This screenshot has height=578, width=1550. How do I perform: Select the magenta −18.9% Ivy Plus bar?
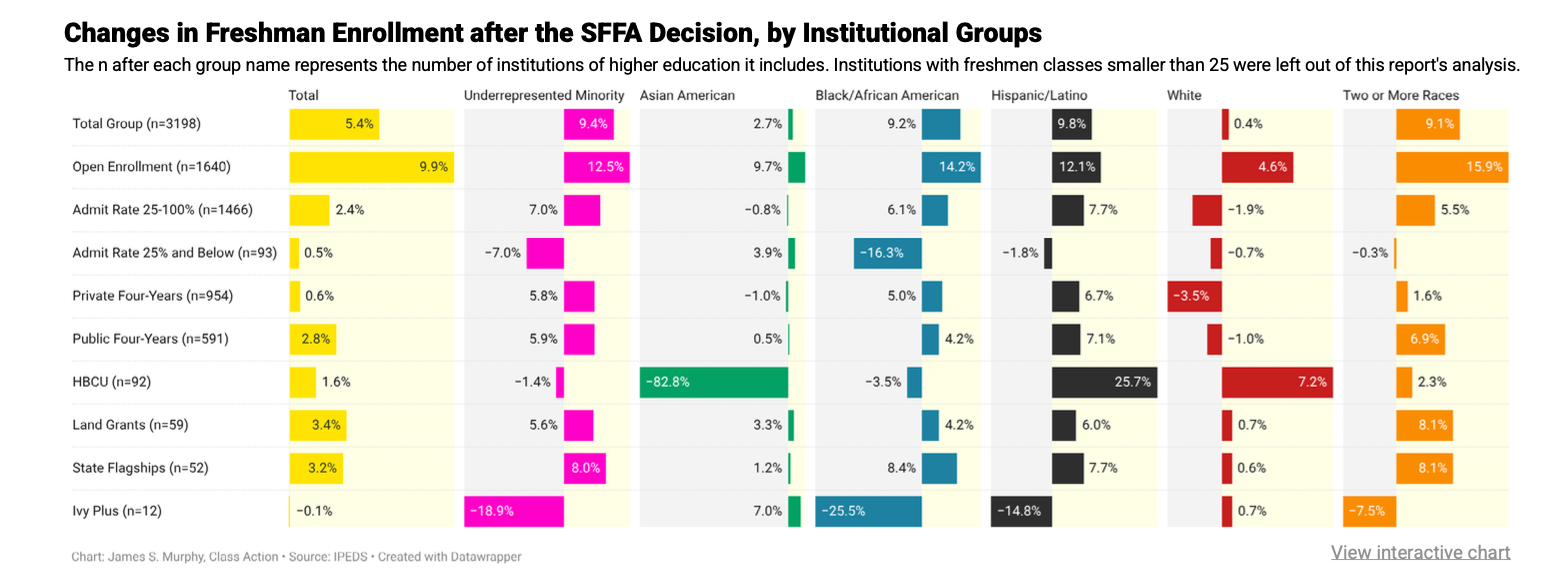514,511
